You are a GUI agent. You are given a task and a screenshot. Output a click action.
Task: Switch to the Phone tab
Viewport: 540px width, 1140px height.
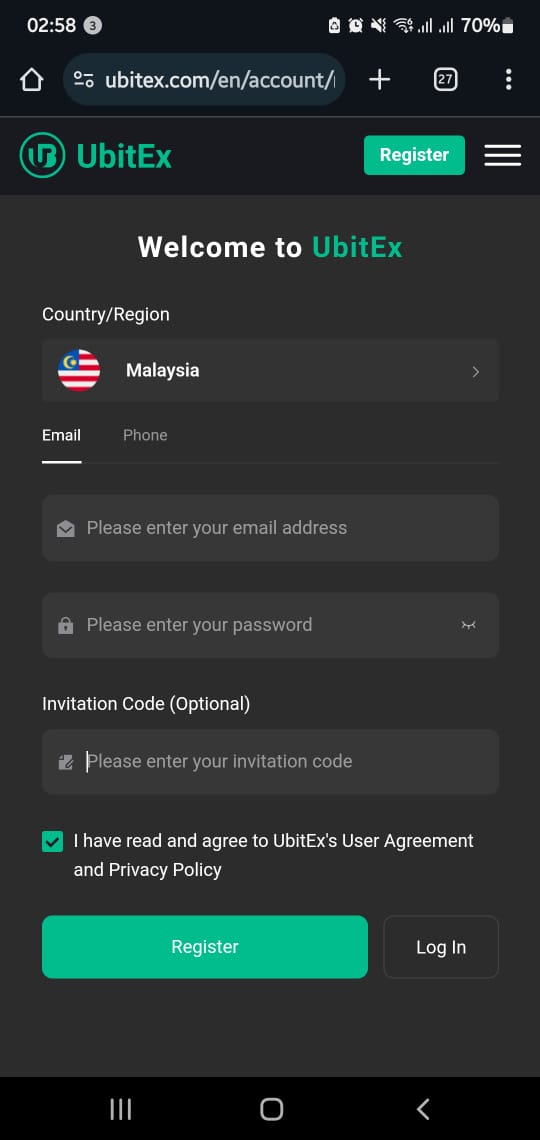tap(145, 435)
